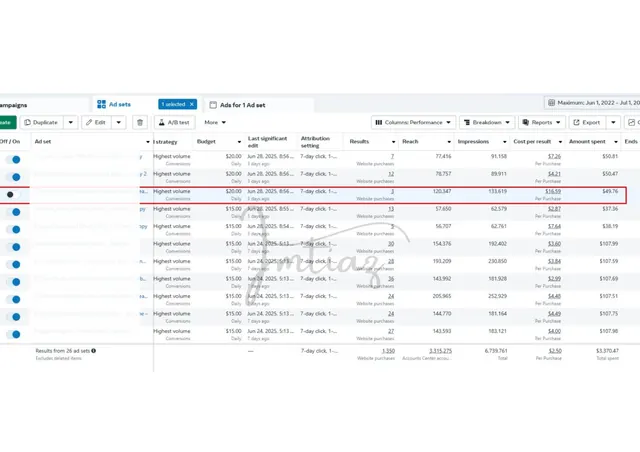Screen dimensions: 640x452
Task: Open the Cost per result column arrow
Action: [560, 142]
